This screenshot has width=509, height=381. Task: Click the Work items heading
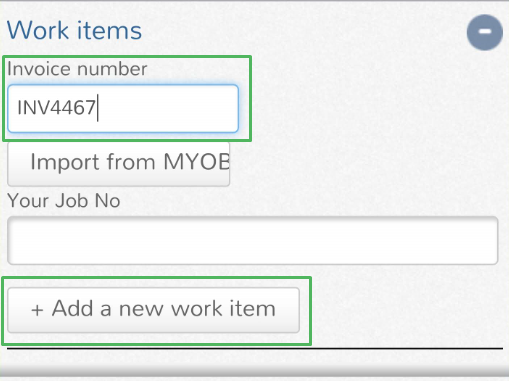click(x=74, y=30)
